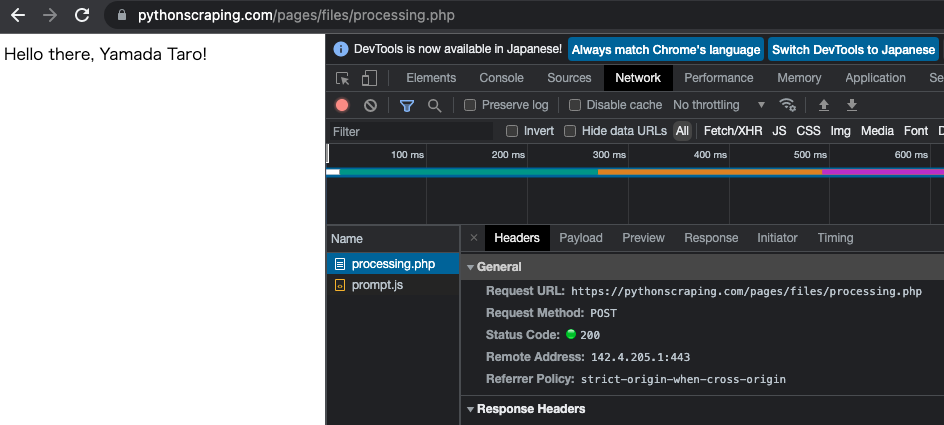944x425 pixels.
Task: Tick the Hide data URLs checkbox
Action: coord(570,131)
